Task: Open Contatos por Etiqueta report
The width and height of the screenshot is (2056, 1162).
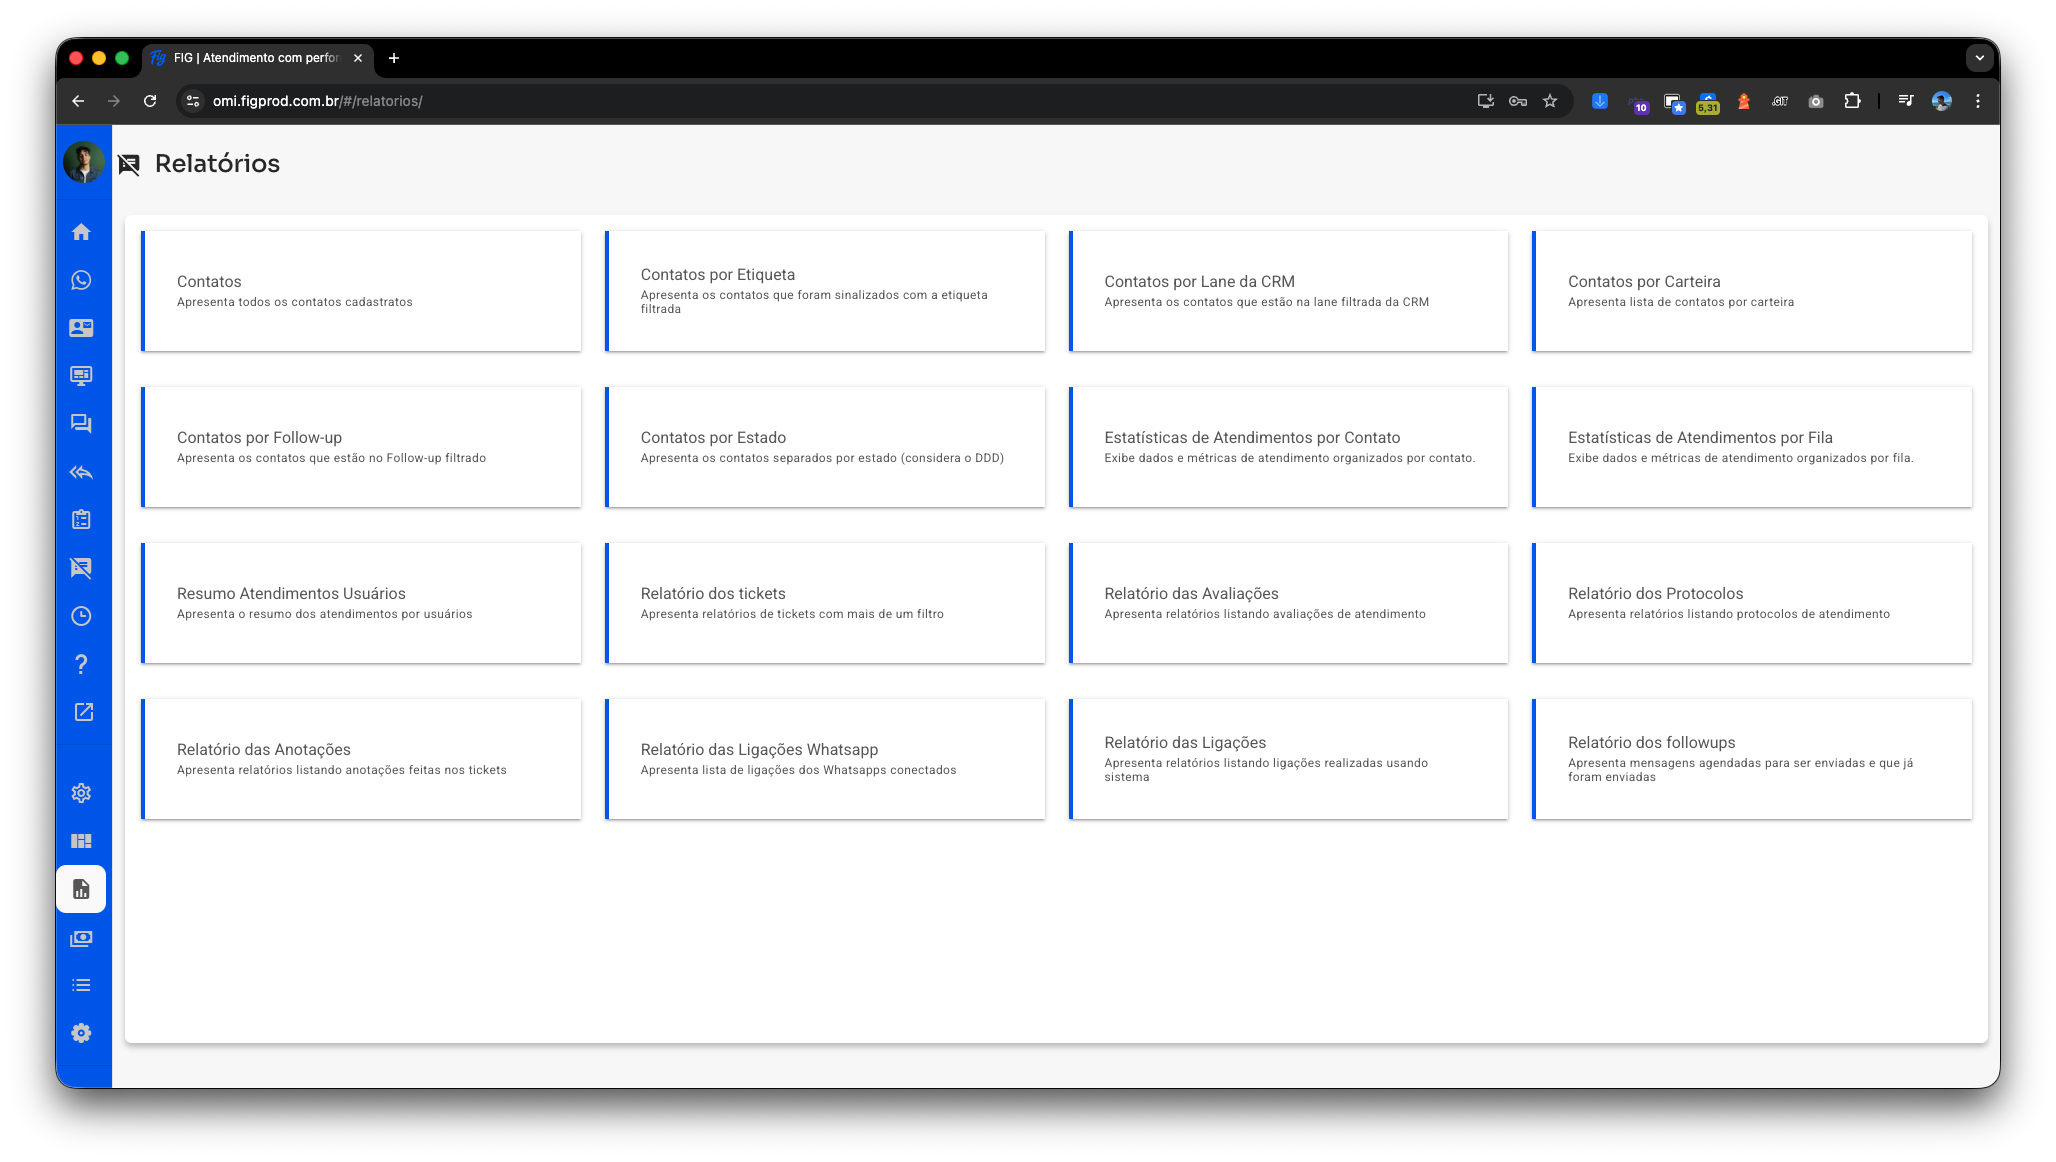Action: [825, 291]
